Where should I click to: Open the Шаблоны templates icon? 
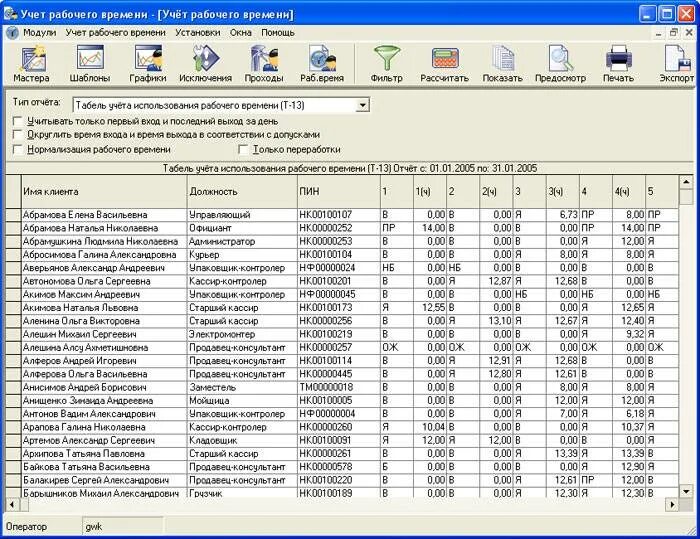(x=90, y=64)
